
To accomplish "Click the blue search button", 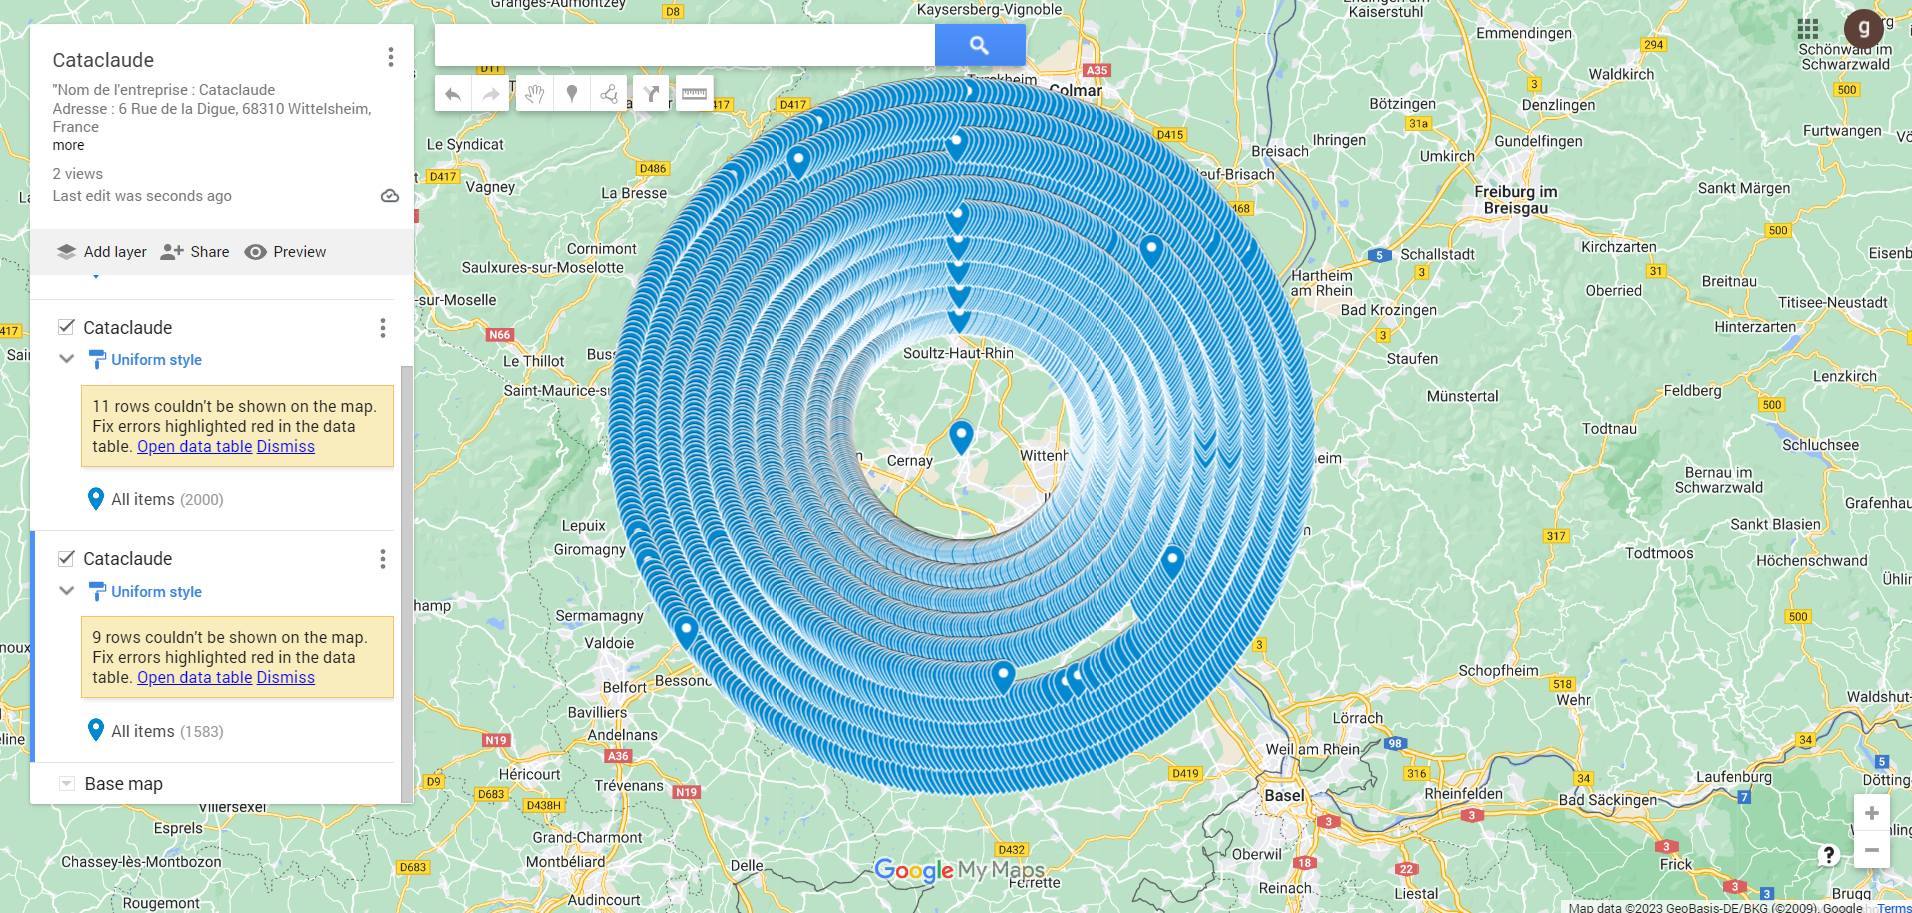I will 980,45.
